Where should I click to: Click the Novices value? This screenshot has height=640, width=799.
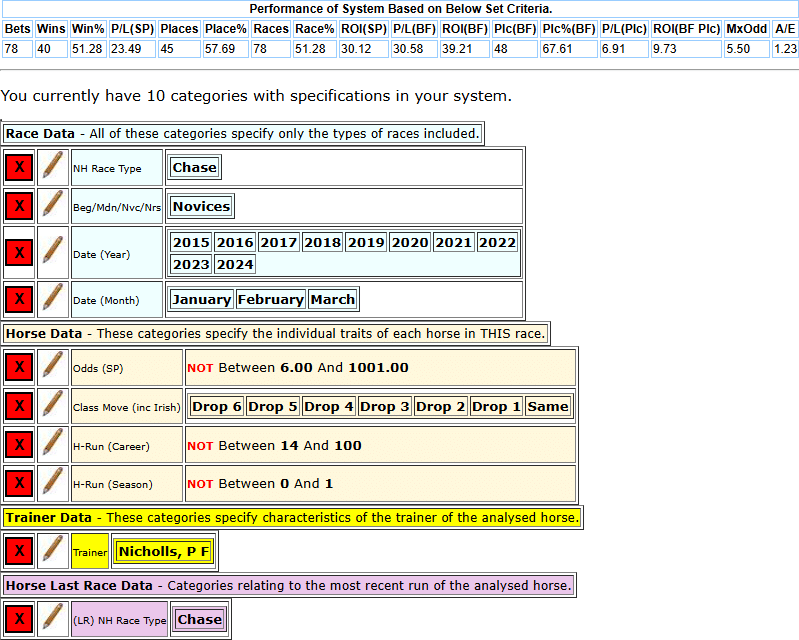point(201,206)
